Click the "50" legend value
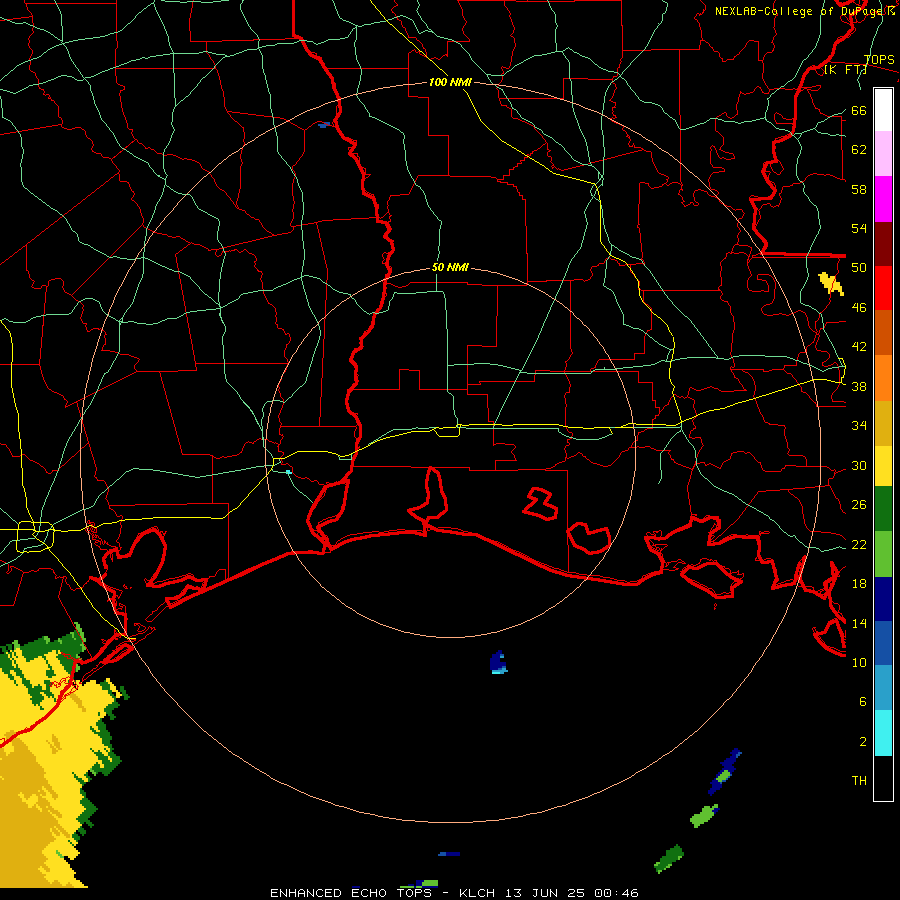Viewport: 900px width, 900px height. (859, 268)
